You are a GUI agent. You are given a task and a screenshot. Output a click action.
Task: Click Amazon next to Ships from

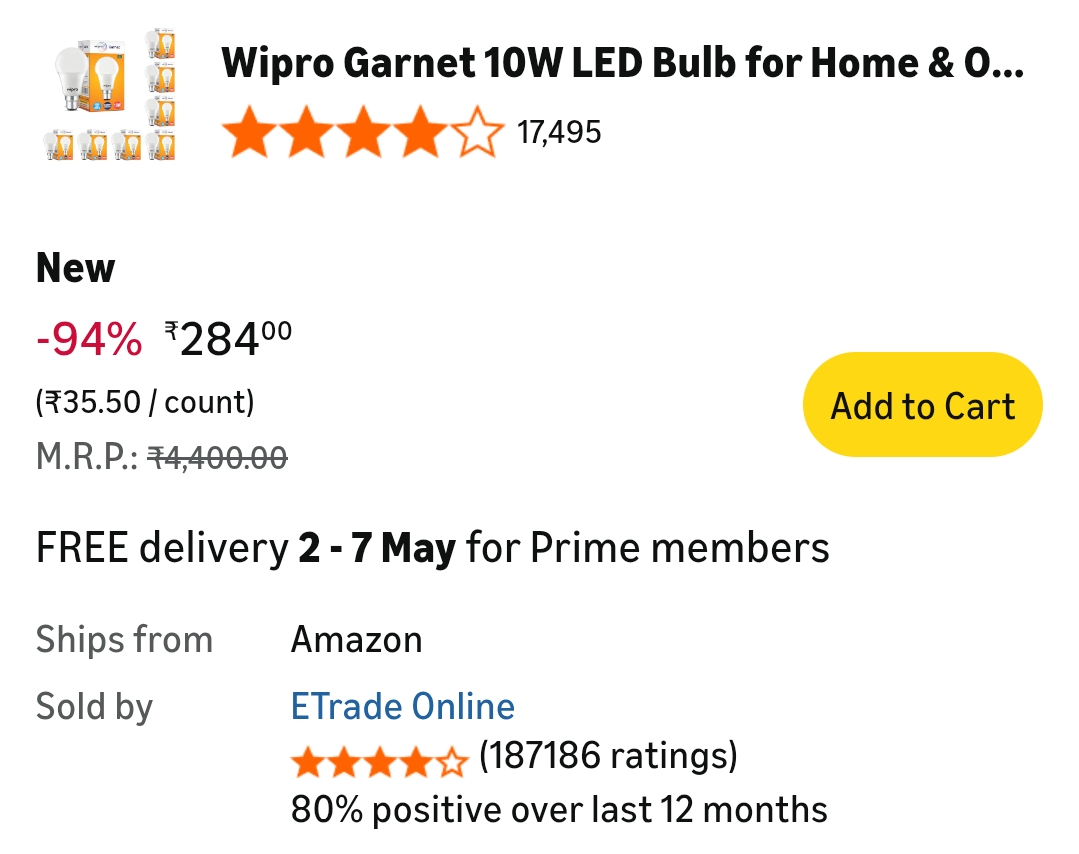click(x=356, y=639)
